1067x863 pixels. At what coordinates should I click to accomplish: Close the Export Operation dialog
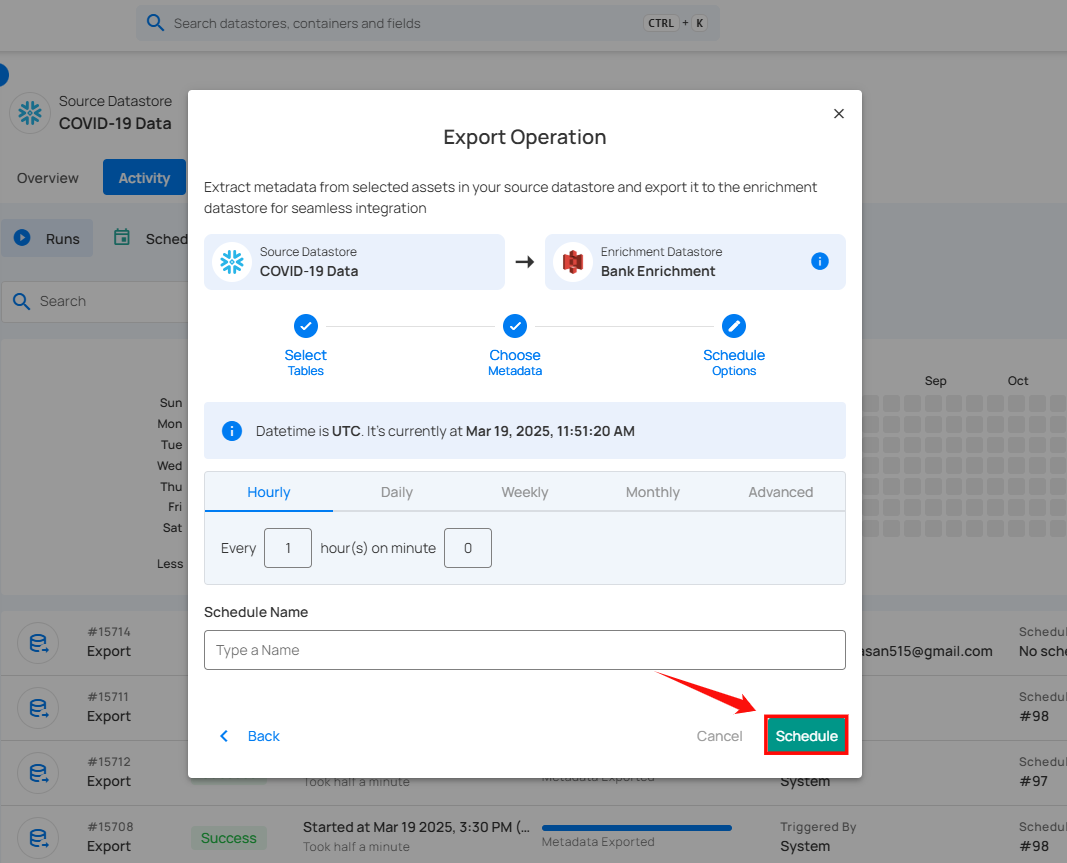[839, 114]
